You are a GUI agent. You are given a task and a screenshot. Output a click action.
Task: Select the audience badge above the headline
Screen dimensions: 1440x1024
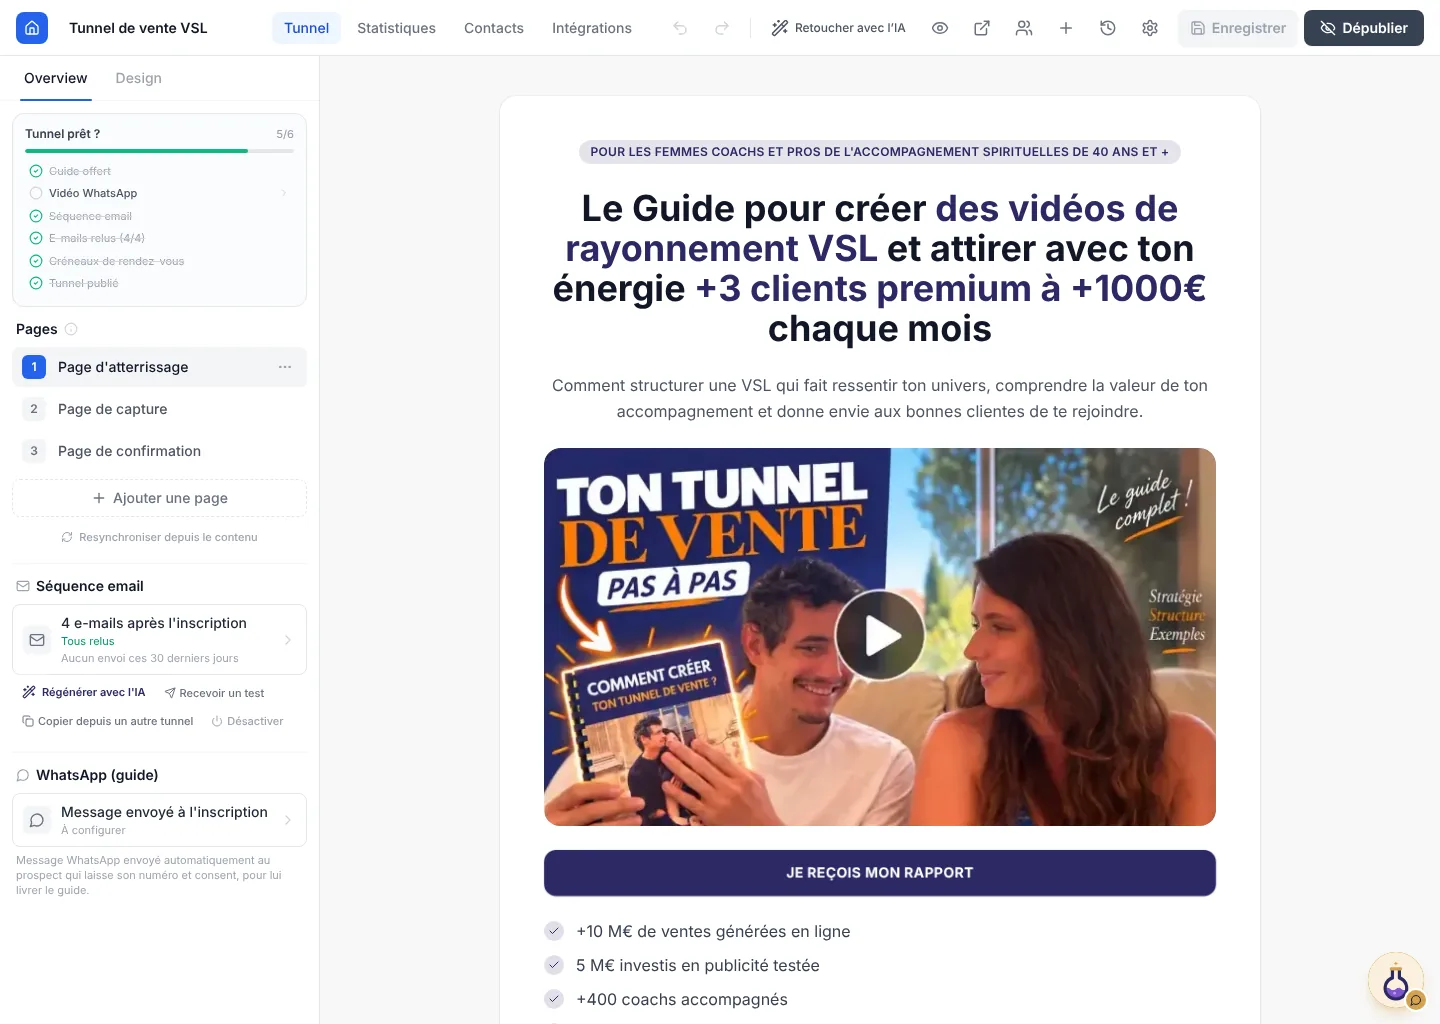point(880,152)
